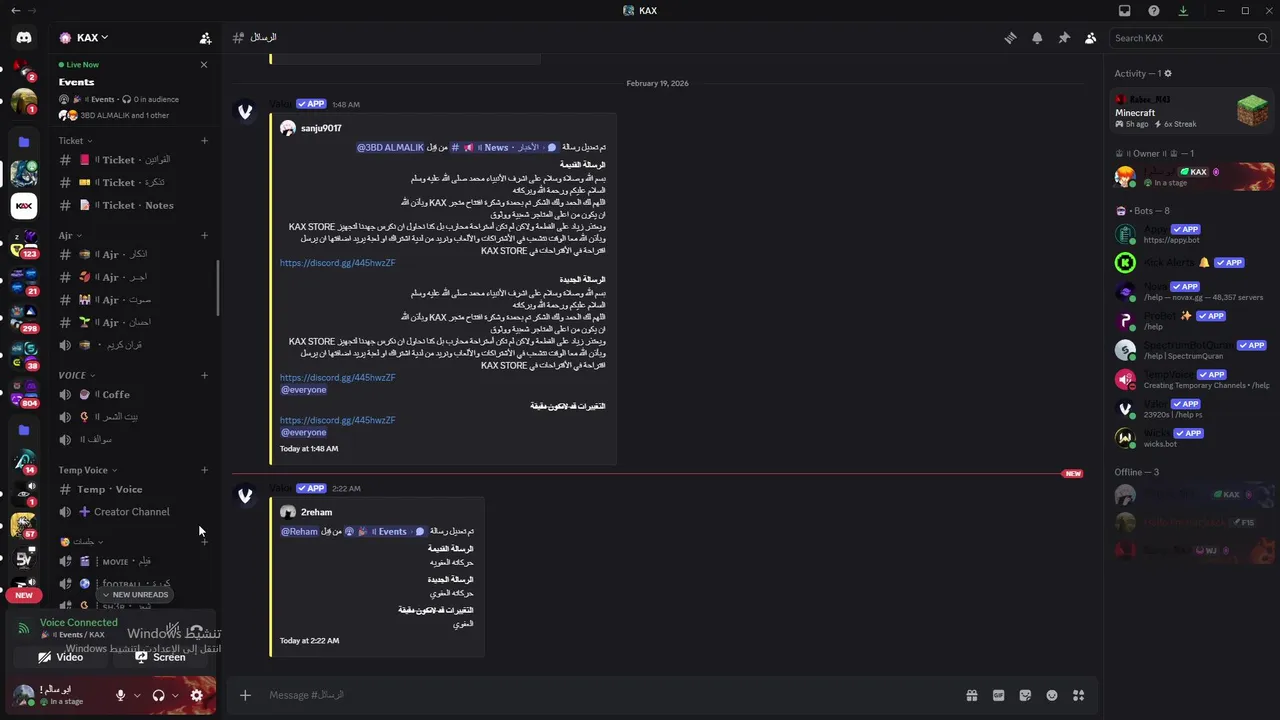Open the message attachment plus button
The image size is (1280, 720).
tap(245, 696)
